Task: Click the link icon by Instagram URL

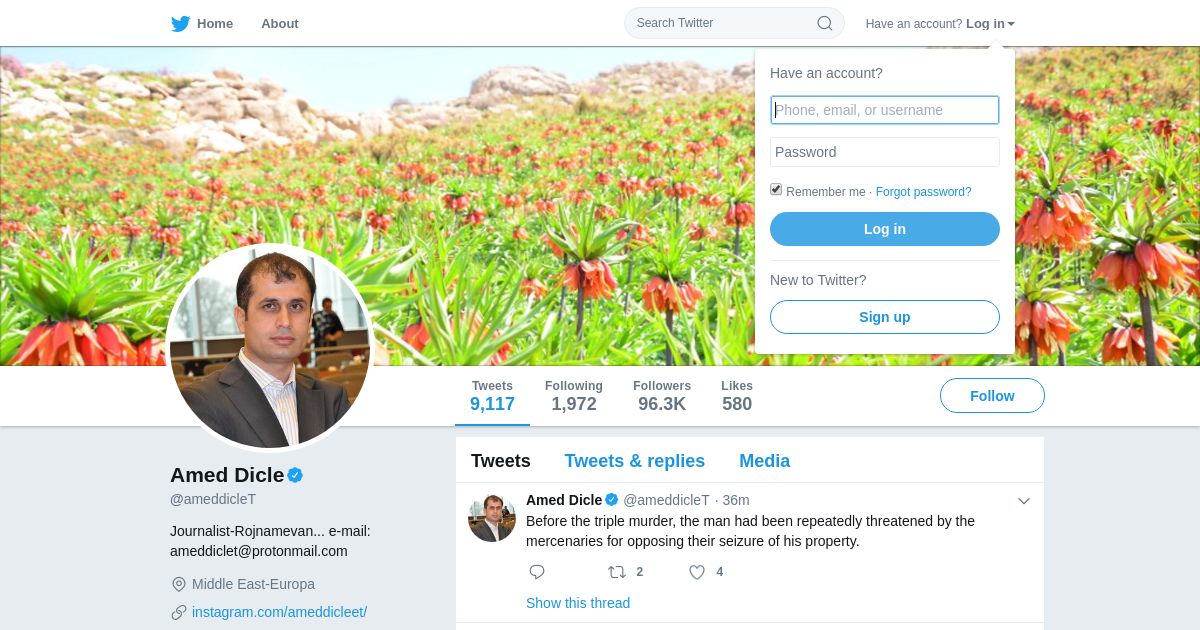Action: (x=179, y=612)
